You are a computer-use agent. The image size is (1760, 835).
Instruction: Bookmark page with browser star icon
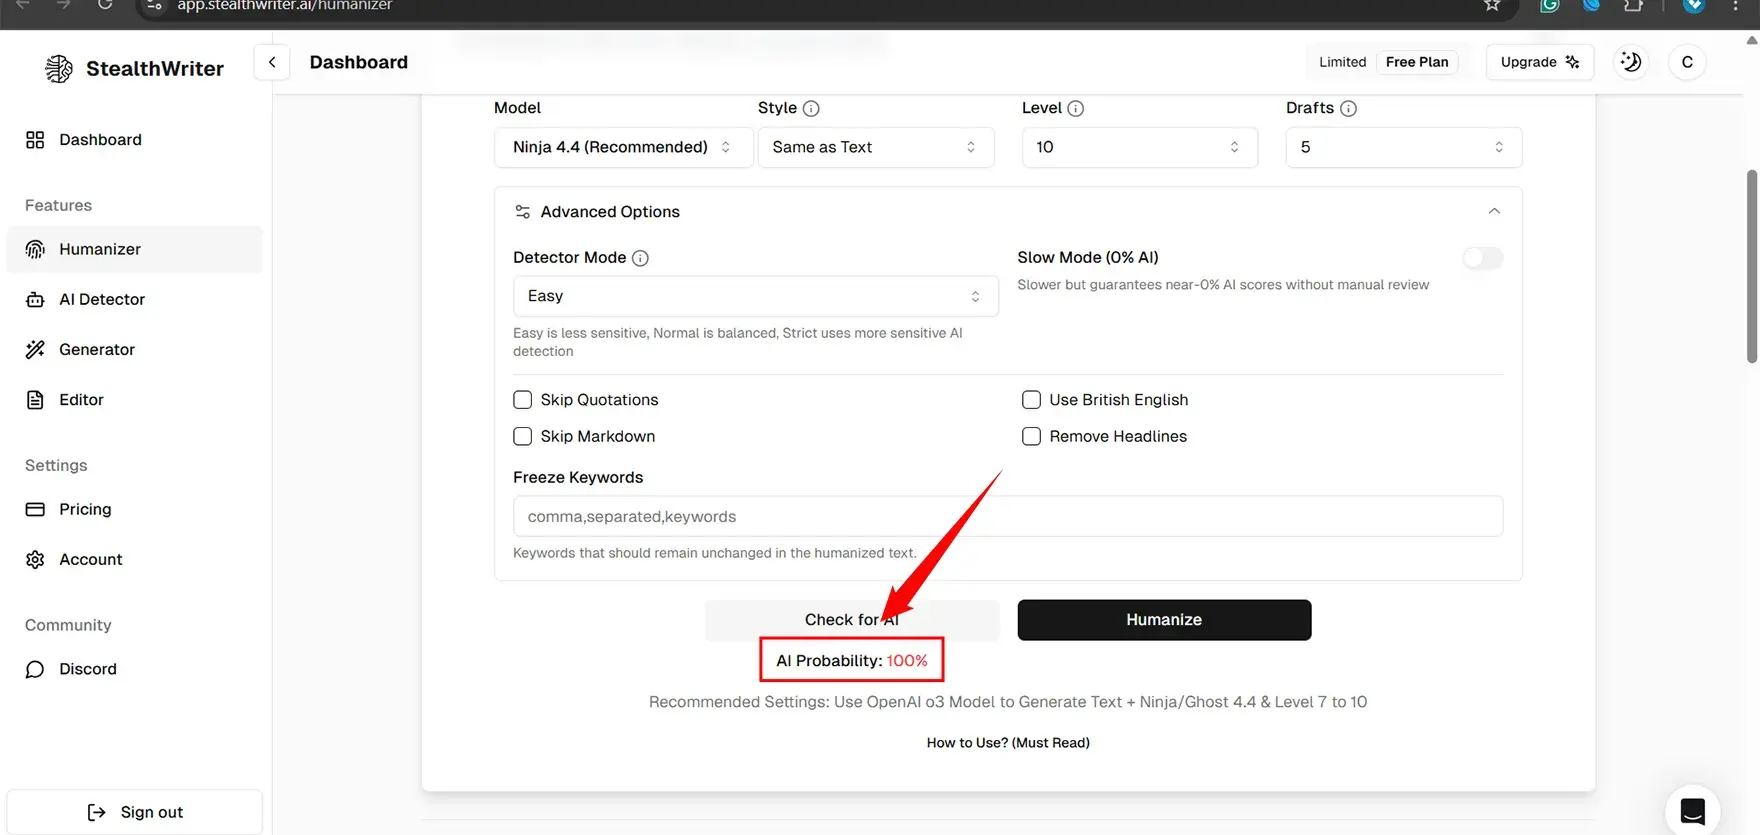pyautogui.click(x=1492, y=6)
